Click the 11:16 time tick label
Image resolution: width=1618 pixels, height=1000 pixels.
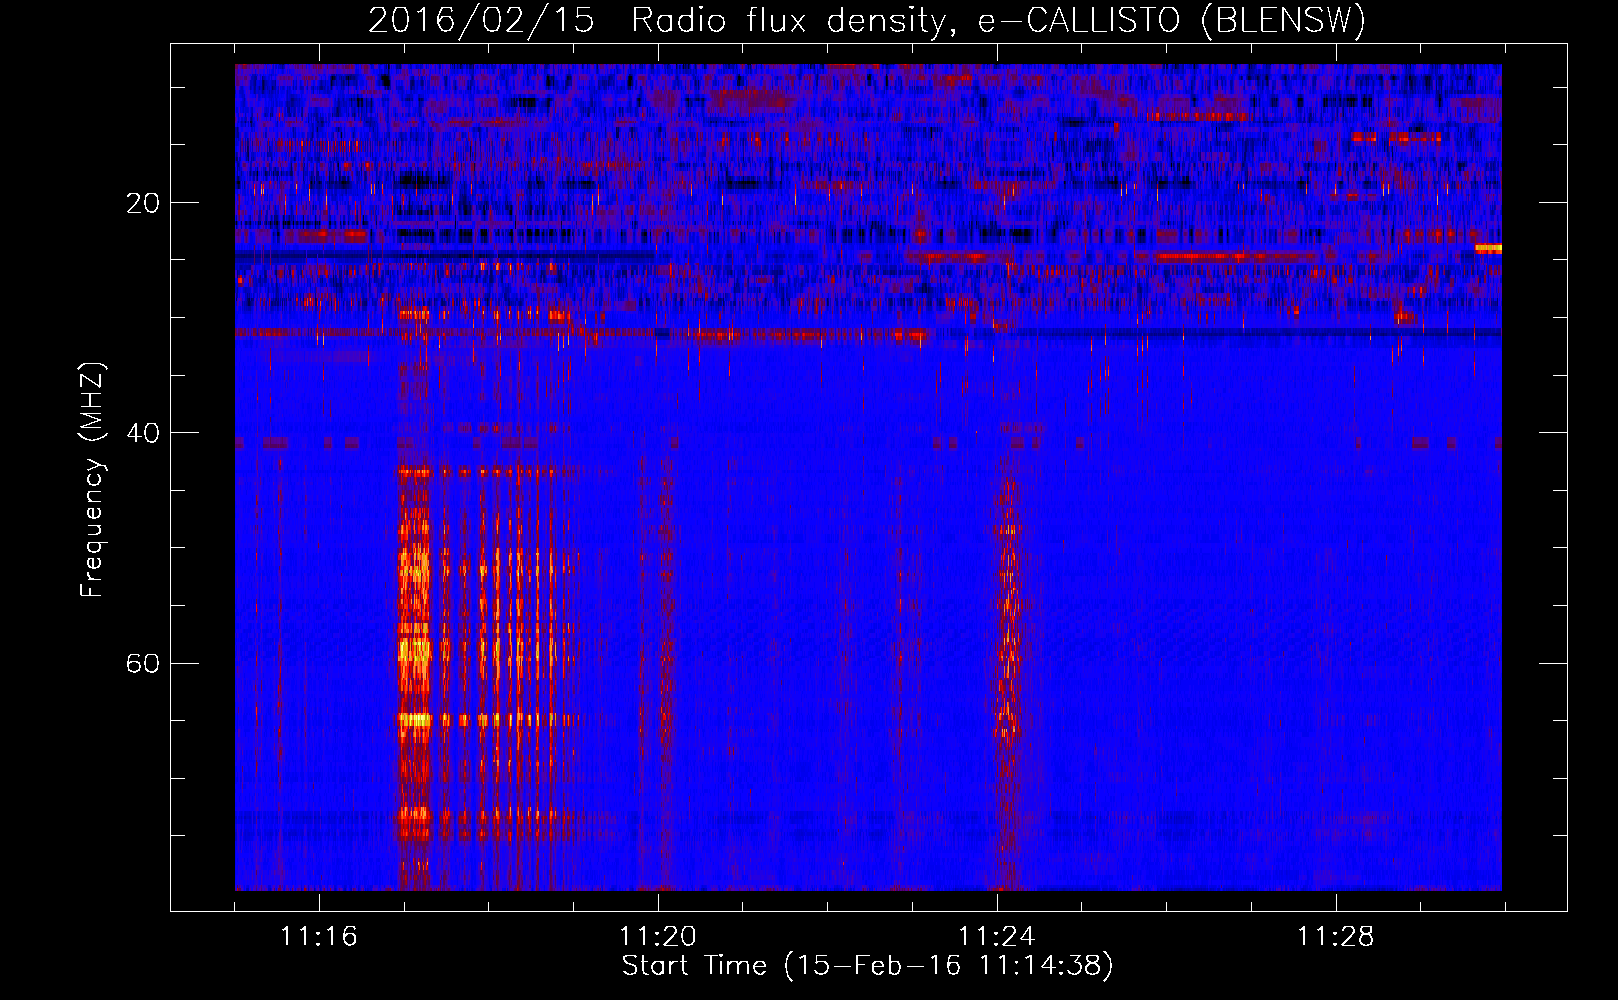tap(319, 937)
